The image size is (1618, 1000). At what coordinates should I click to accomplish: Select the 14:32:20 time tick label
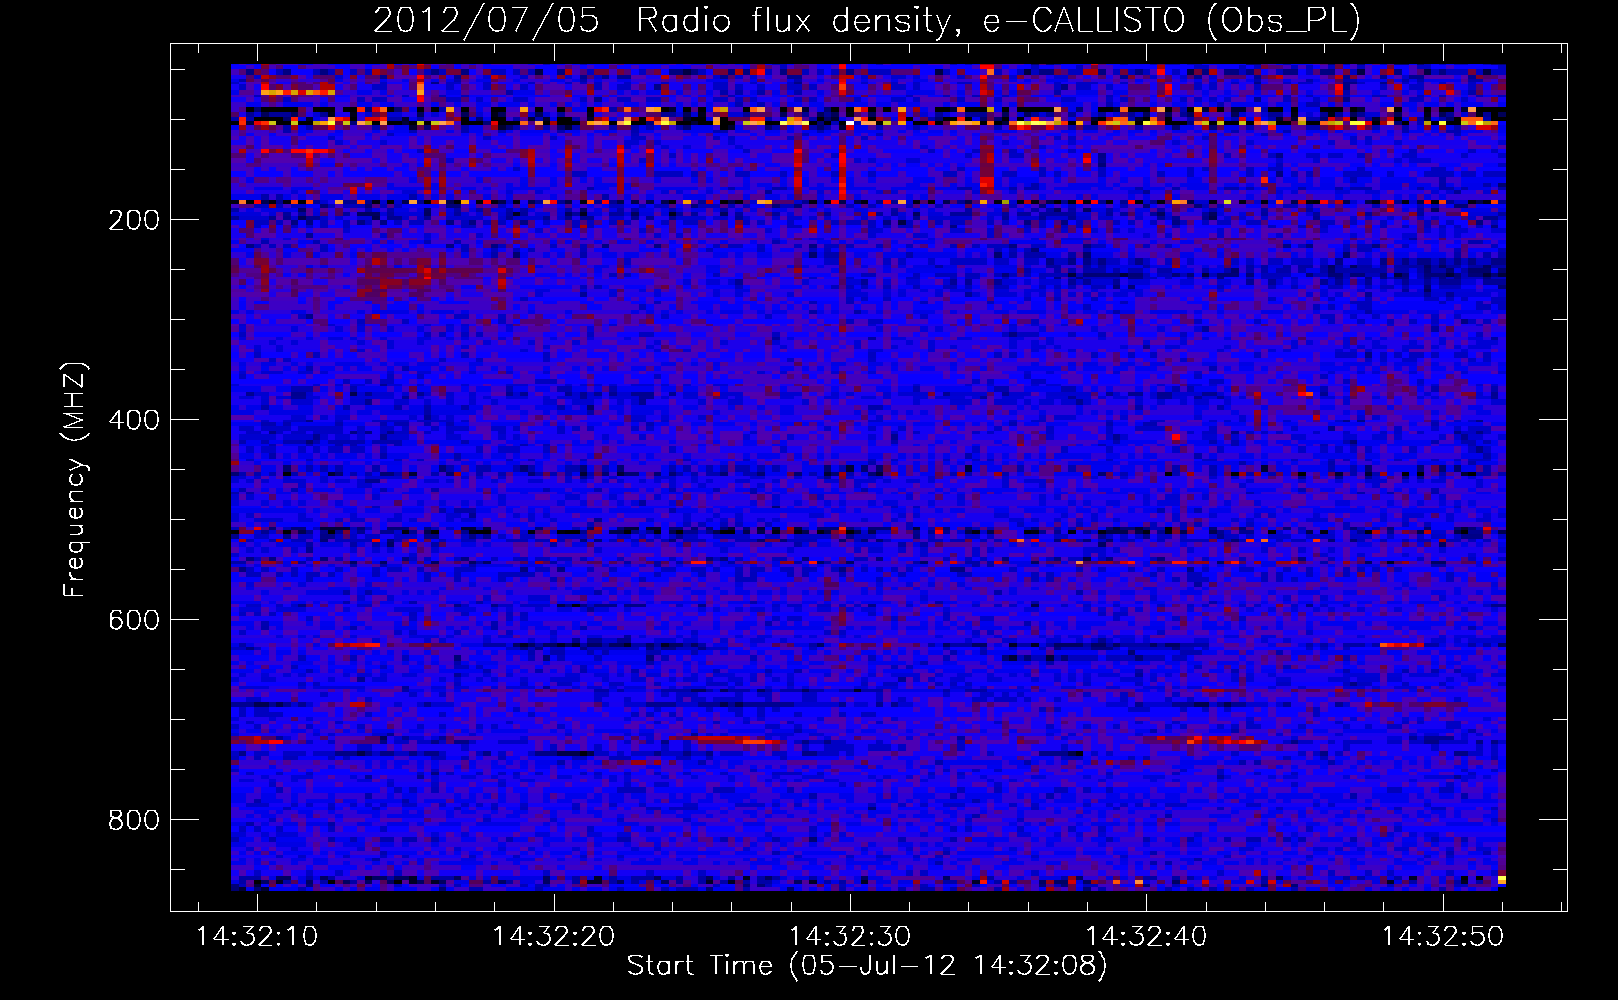pyautogui.click(x=554, y=937)
